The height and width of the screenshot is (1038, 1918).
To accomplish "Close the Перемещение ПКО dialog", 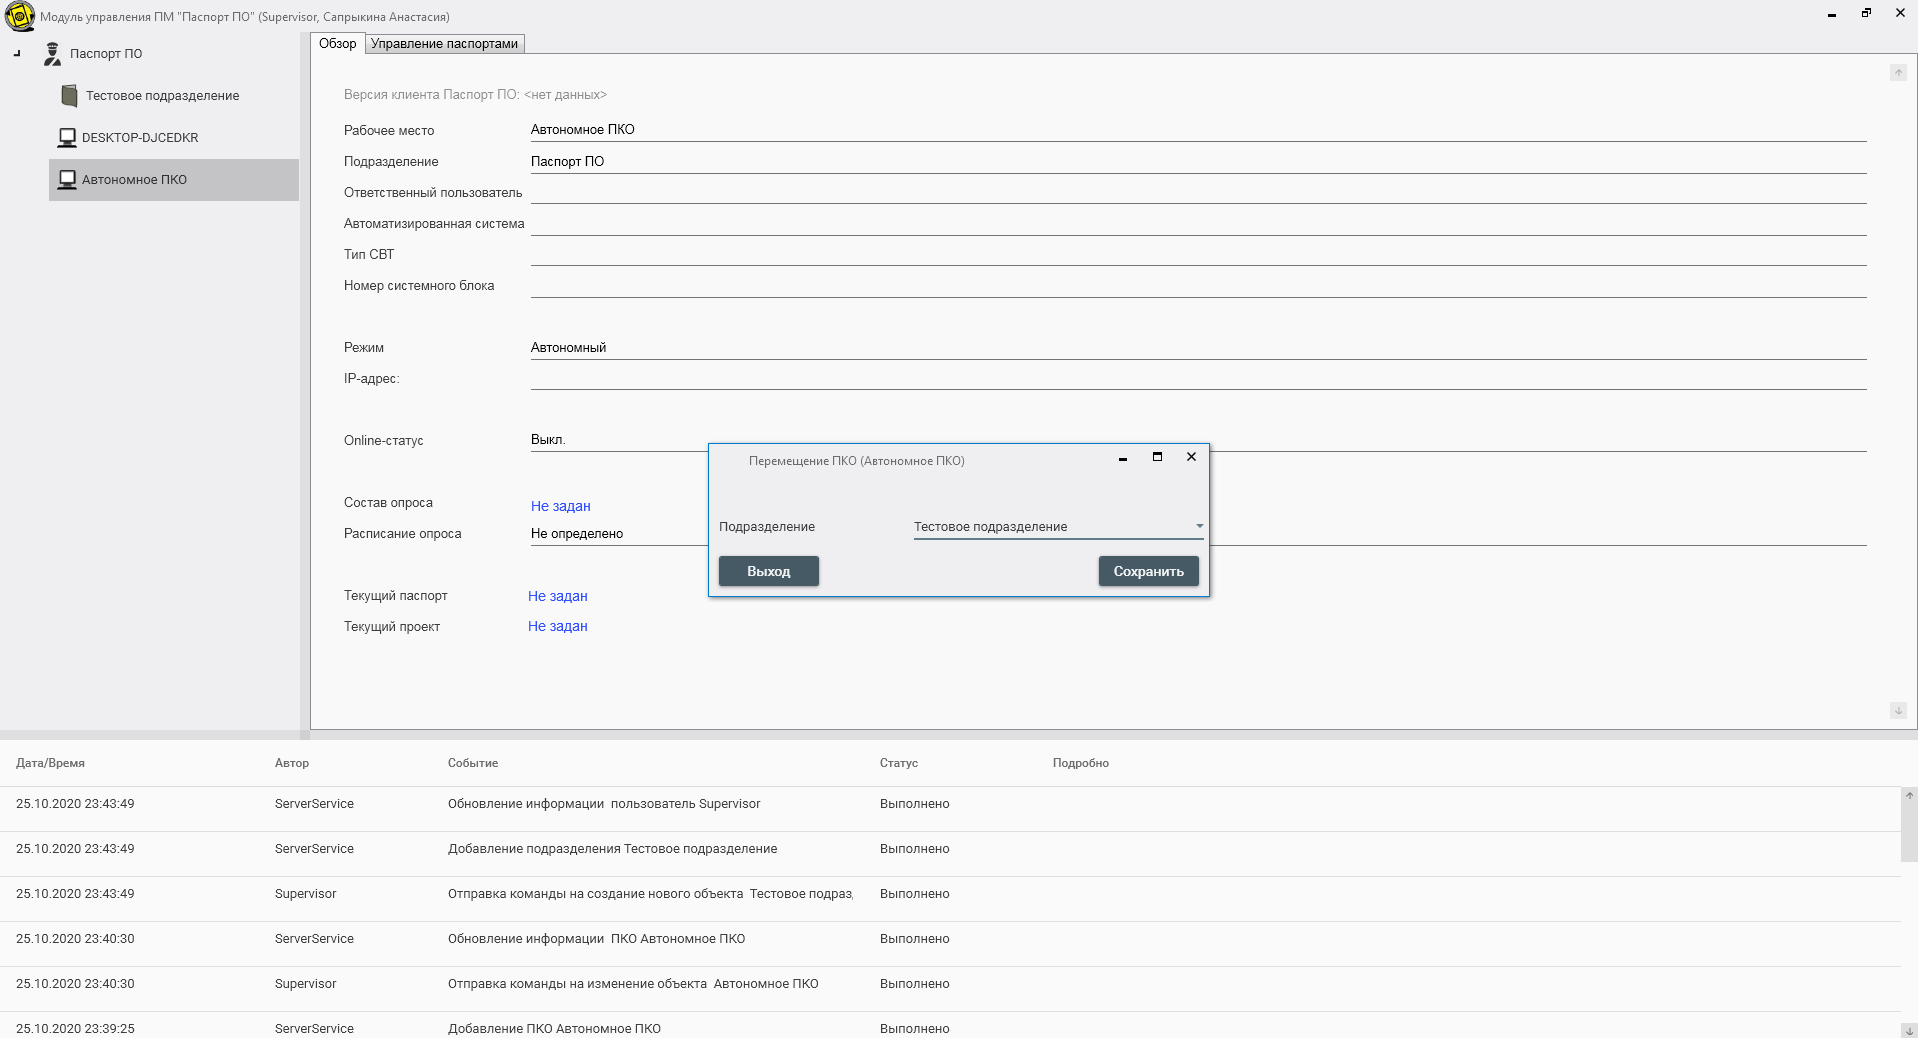I will point(1191,457).
